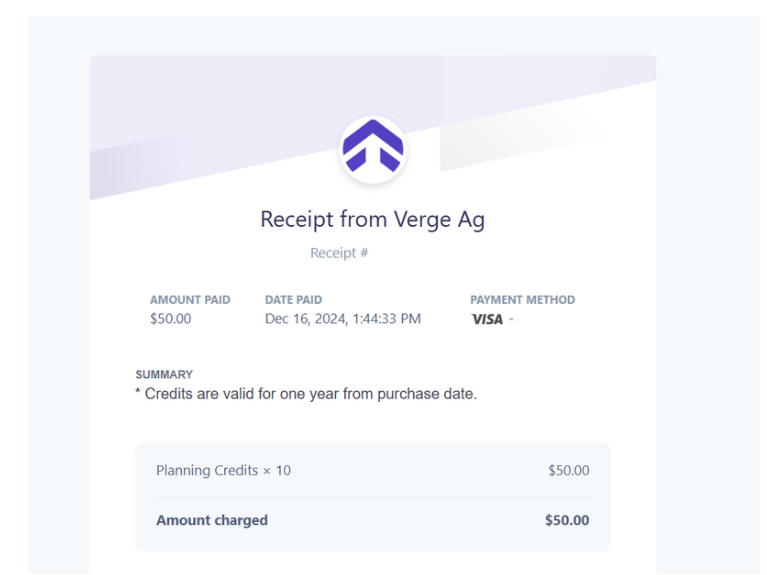This screenshot has width=767, height=575.
Task: Click the AMOUNT PAID label
Action: (x=190, y=299)
